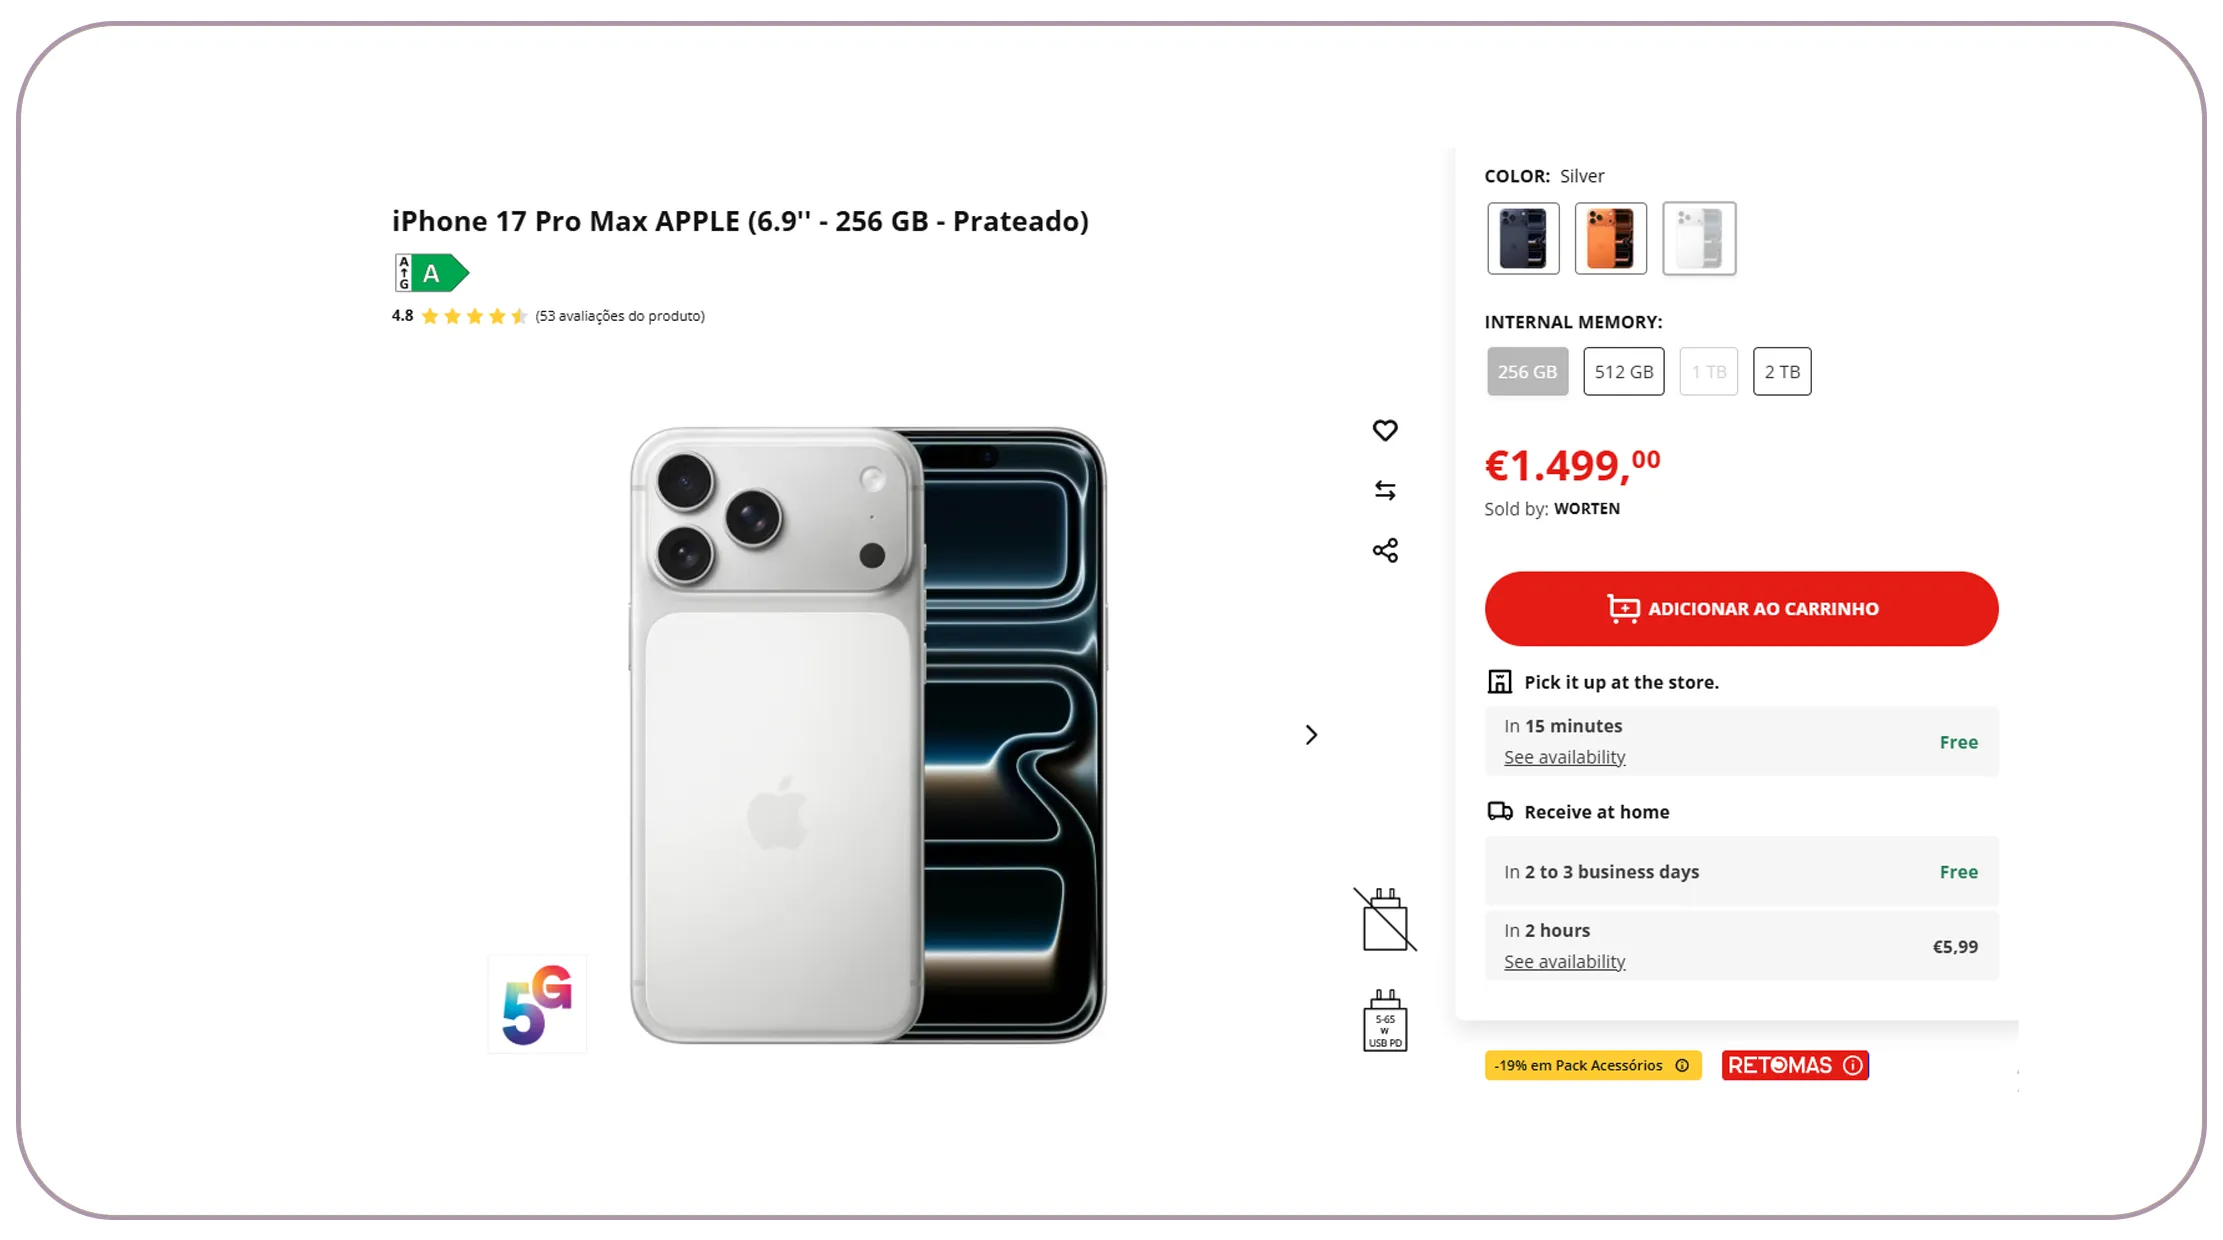The height and width of the screenshot is (1240, 2223).
Task: Click See availability for 2 hours delivery
Action: click(x=1564, y=962)
